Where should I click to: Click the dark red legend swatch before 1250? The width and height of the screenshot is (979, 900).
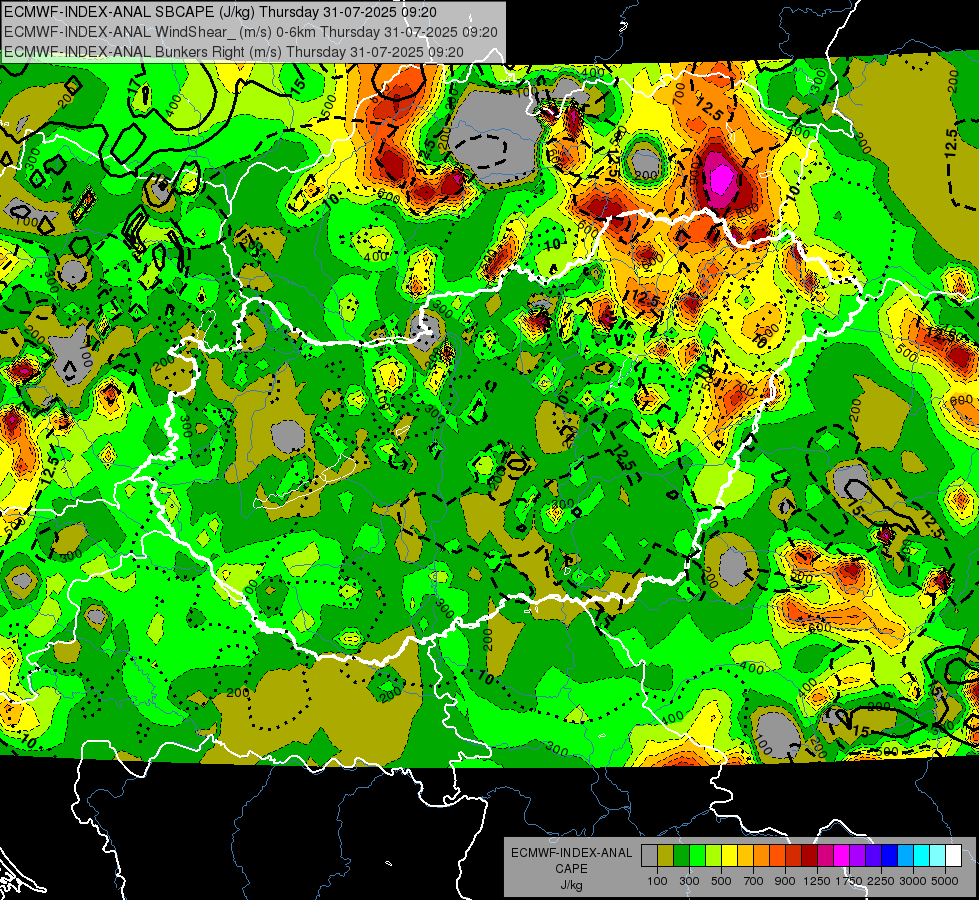pyautogui.click(x=810, y=856)
